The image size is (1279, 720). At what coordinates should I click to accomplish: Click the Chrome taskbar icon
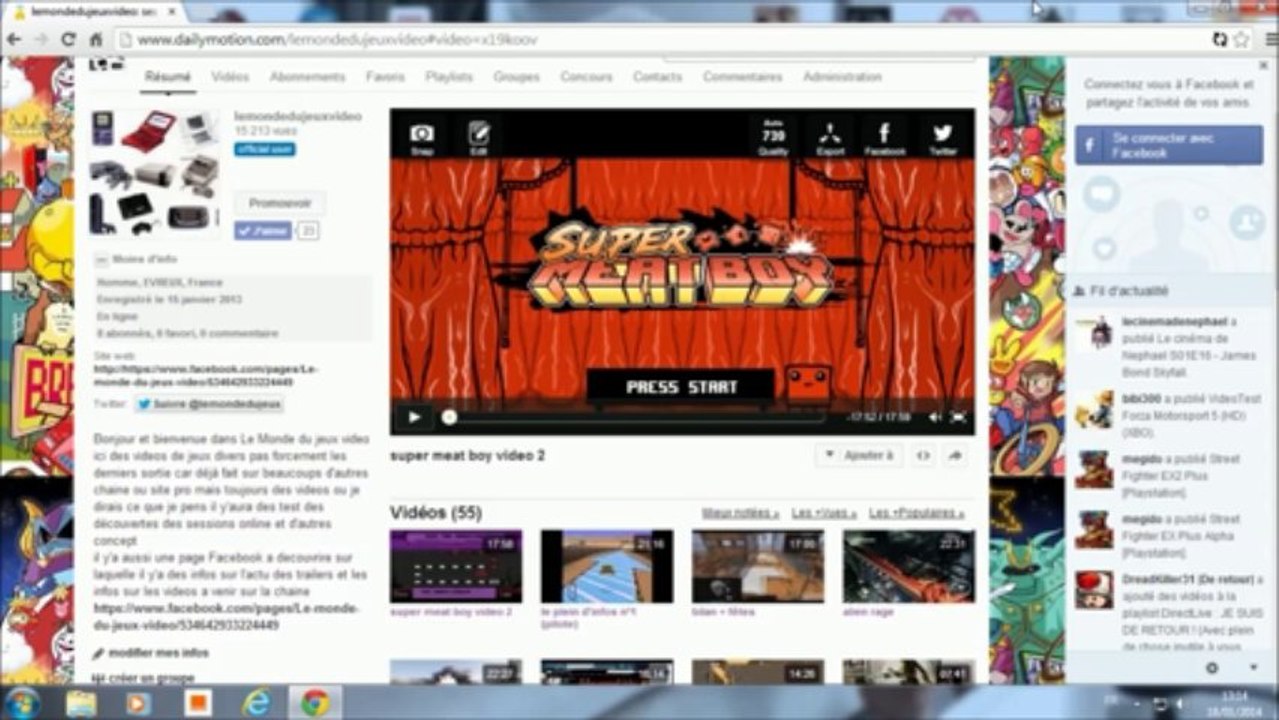tap(315, 703)
